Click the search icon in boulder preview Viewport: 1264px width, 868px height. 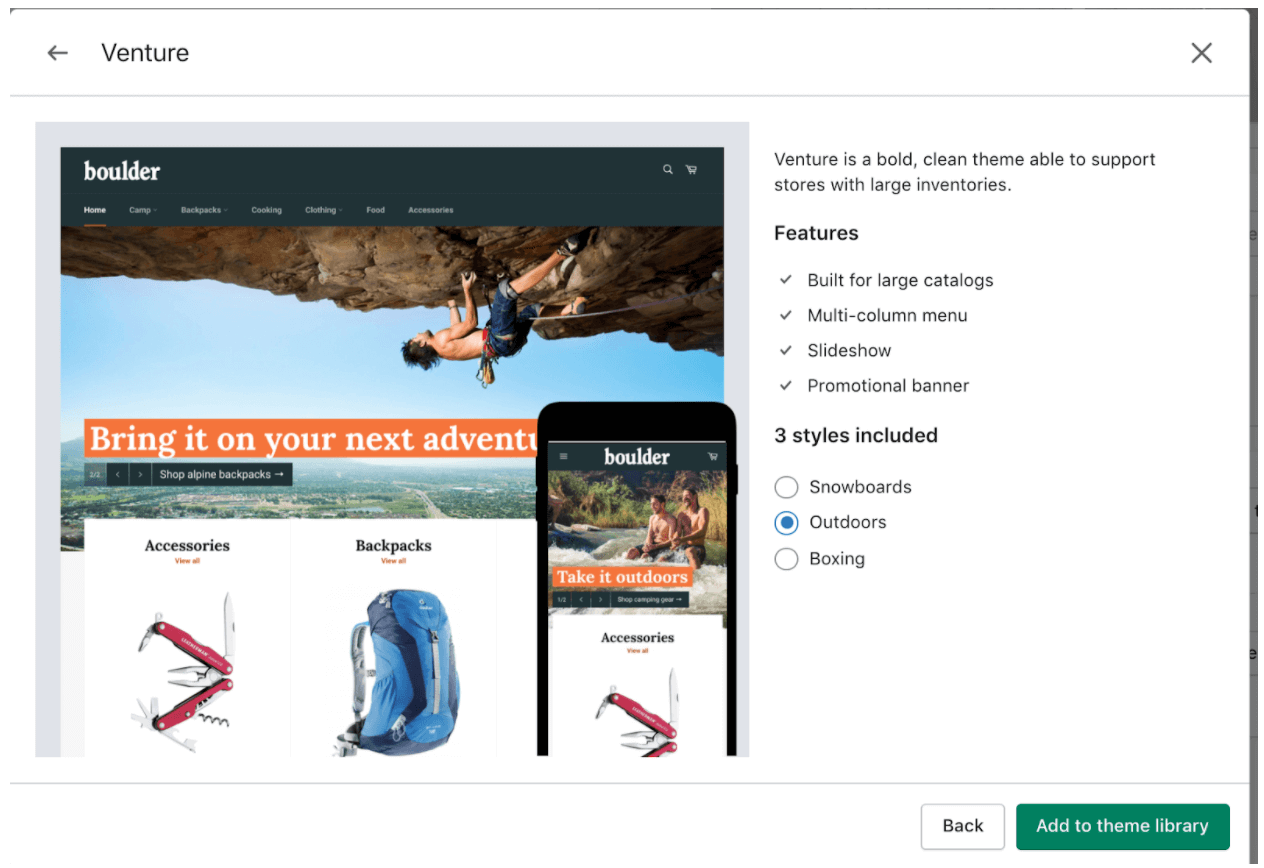668,170
